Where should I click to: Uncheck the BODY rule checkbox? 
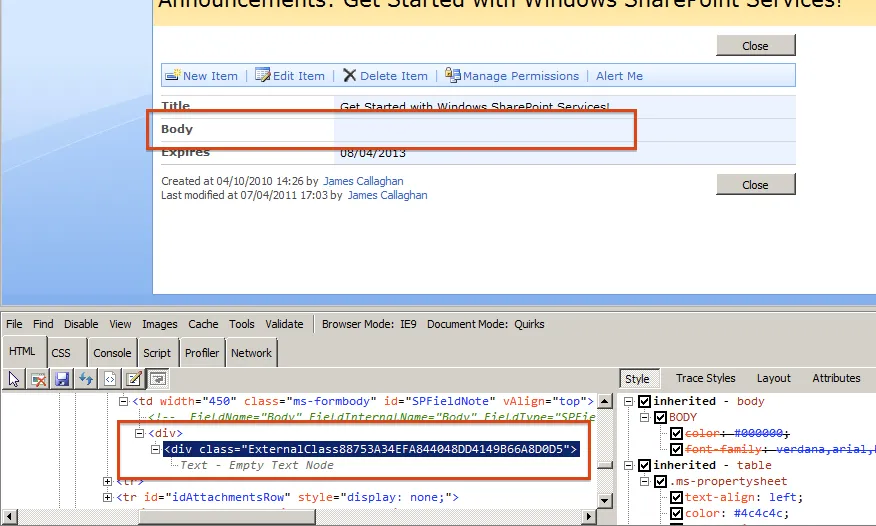[x=660, y=418]
